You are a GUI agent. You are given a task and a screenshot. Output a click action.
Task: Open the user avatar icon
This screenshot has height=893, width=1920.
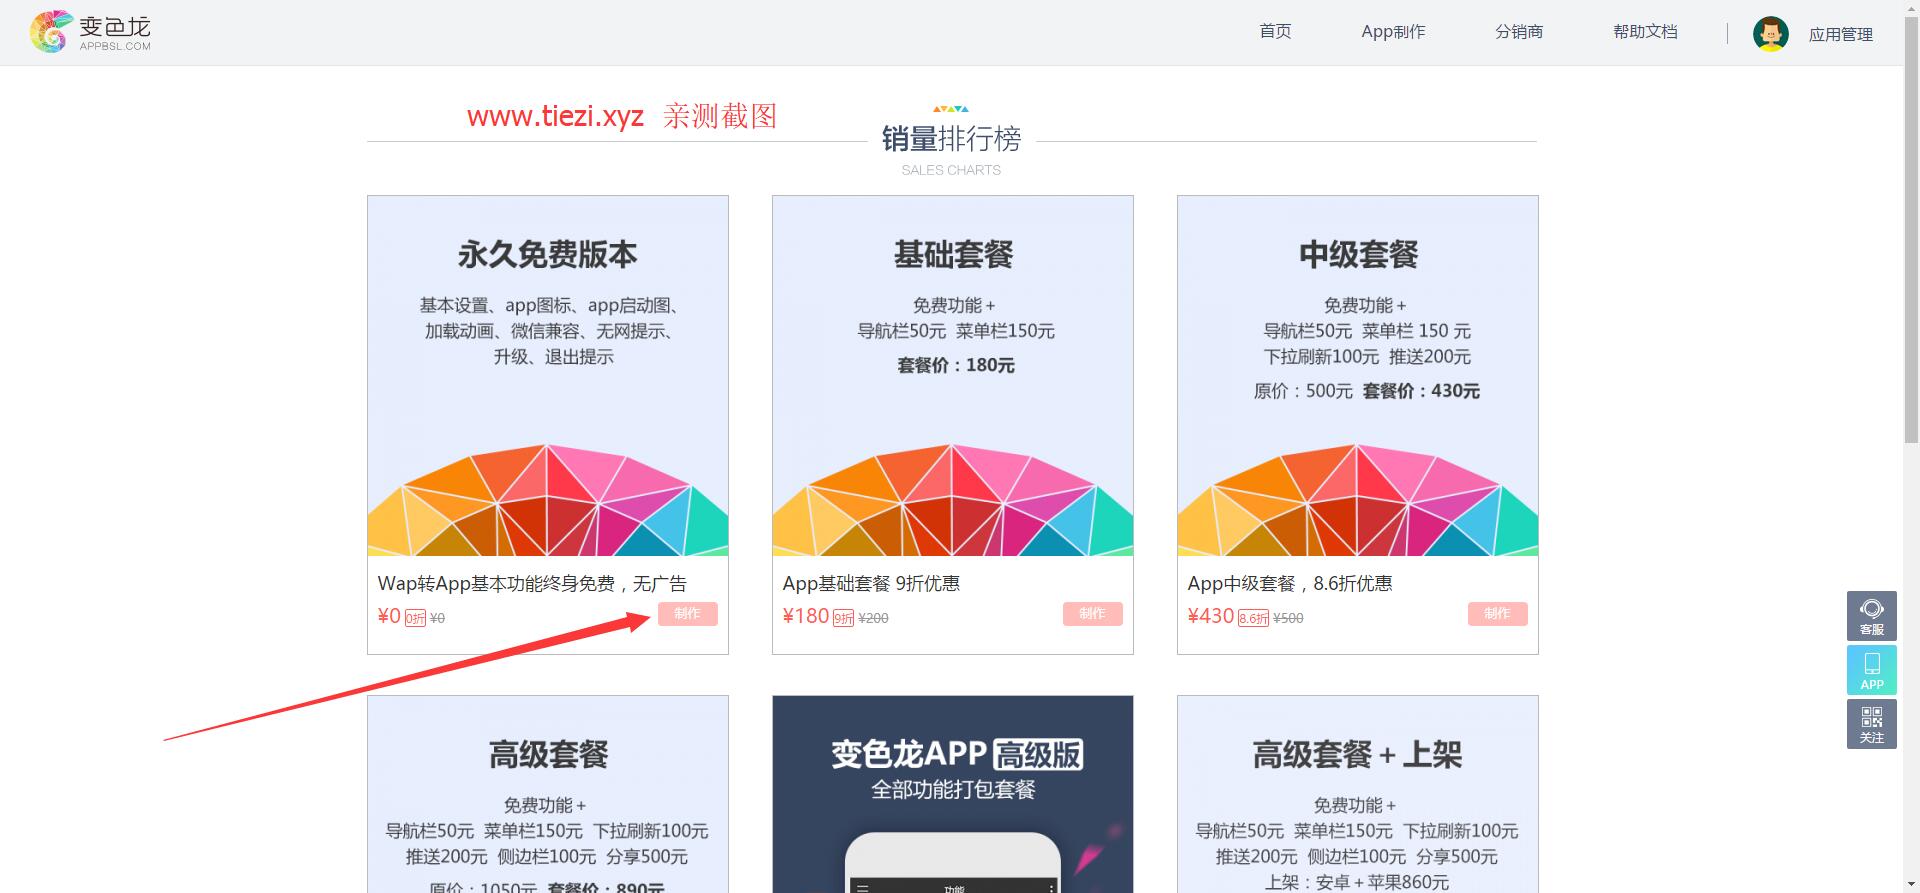1770,34
